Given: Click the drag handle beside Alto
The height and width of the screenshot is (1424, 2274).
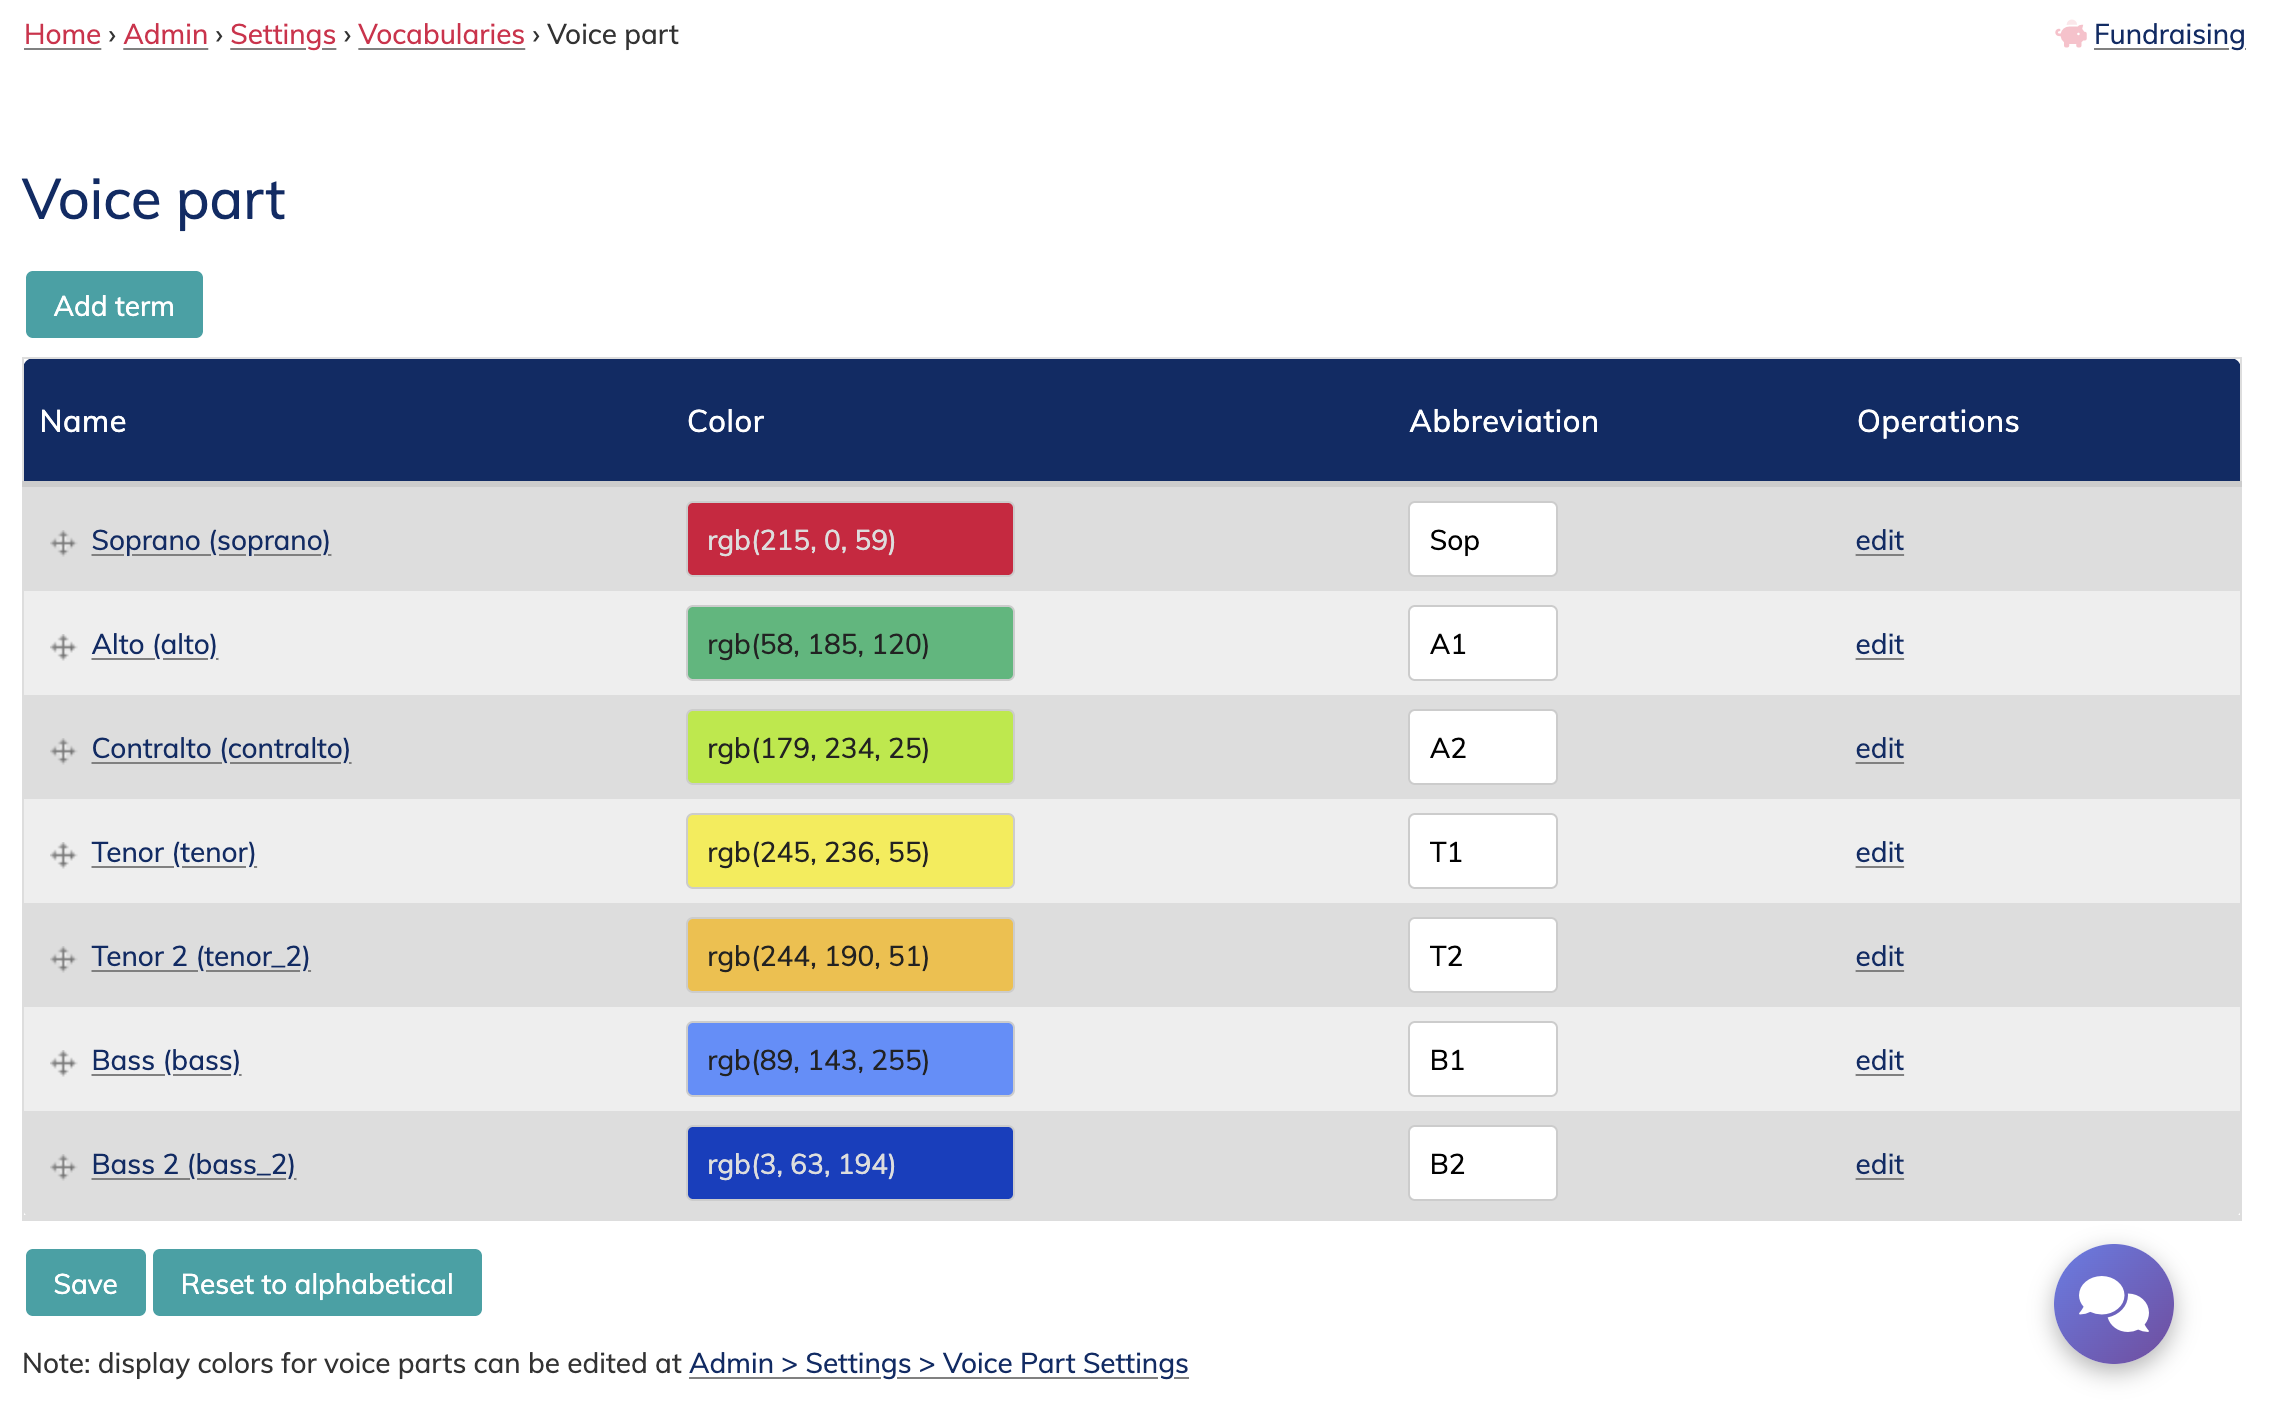Looking at the screenshot, I should [x=63, y=646].
